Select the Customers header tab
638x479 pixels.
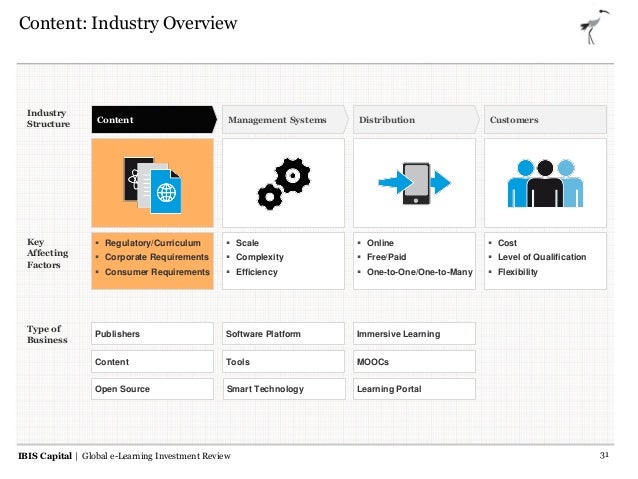pos(545,120)
